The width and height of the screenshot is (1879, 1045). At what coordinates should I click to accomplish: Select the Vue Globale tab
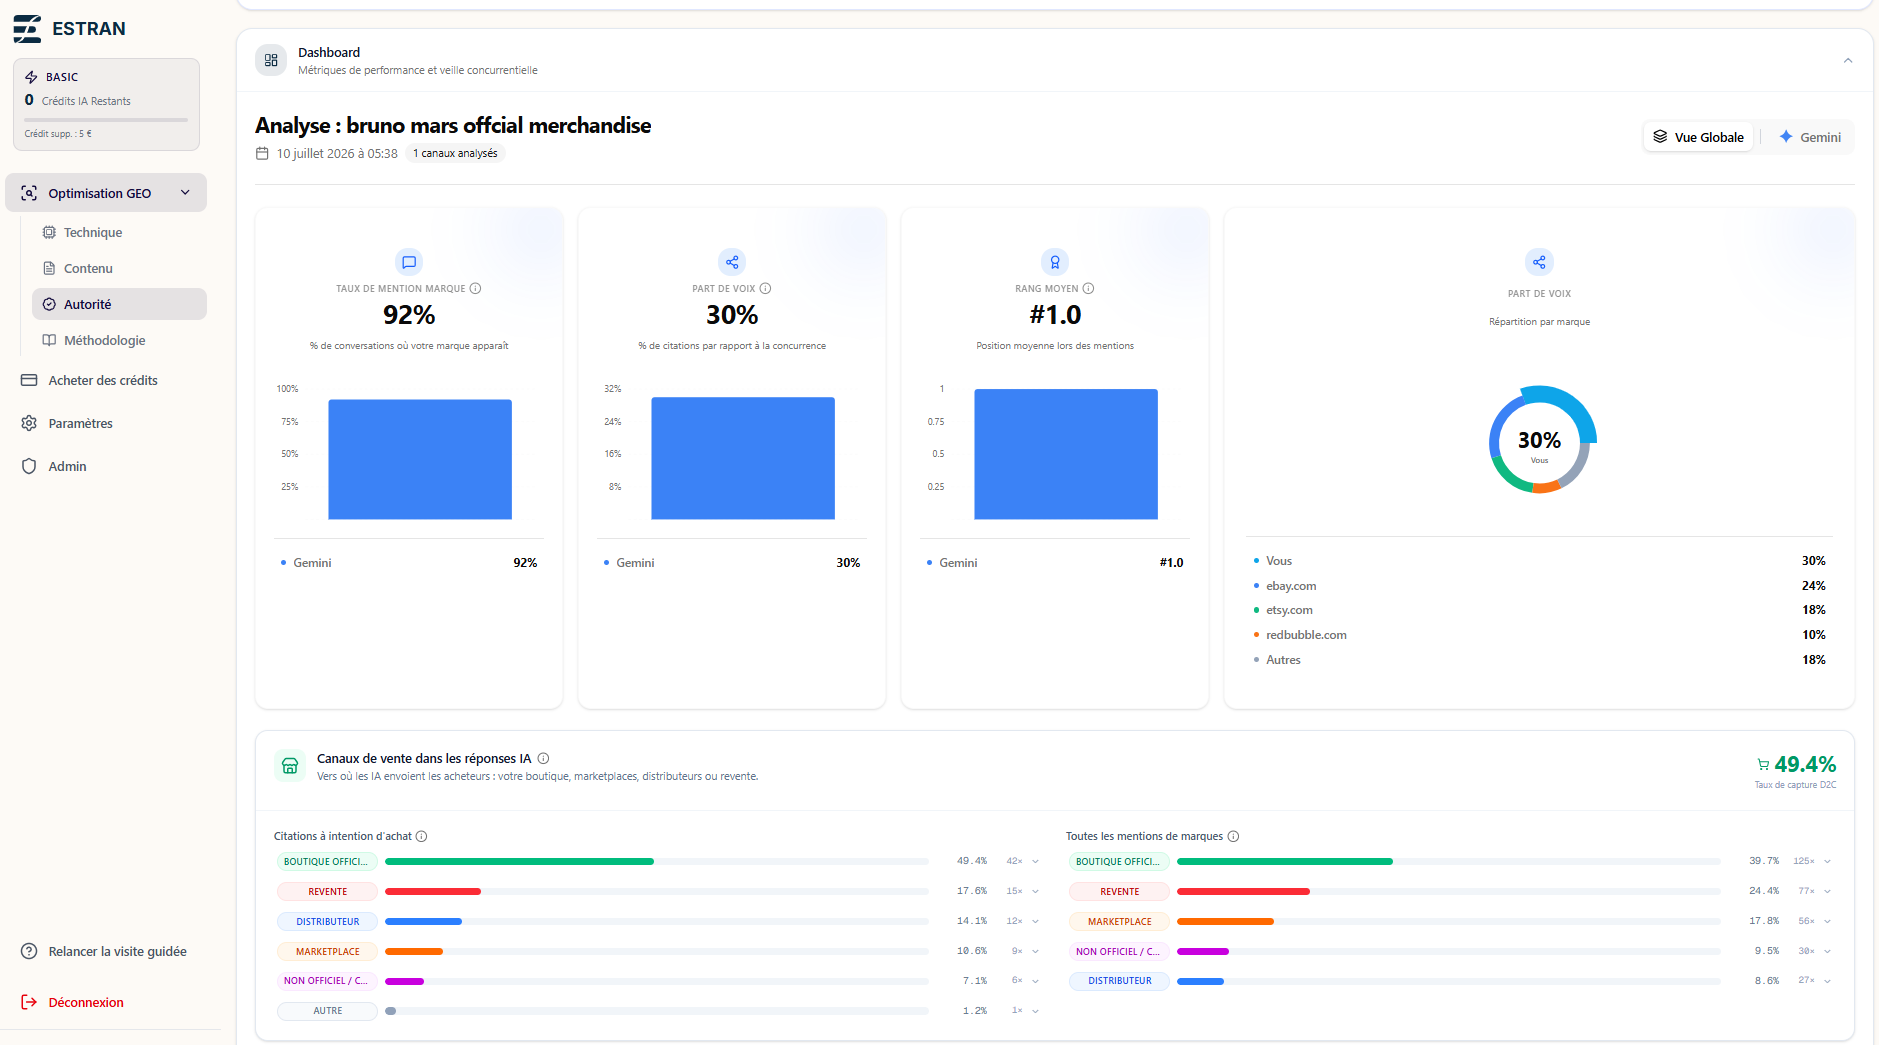coord(1698,137)
